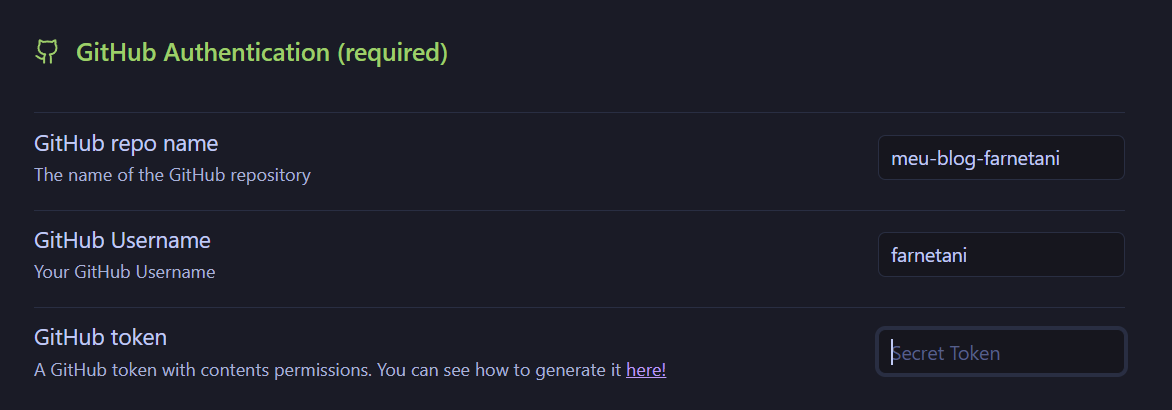Click the "meu-blog-farnetani" text value
This screenshot has height=410, width=1172.
pyautogui.click(x=975, y=158)
